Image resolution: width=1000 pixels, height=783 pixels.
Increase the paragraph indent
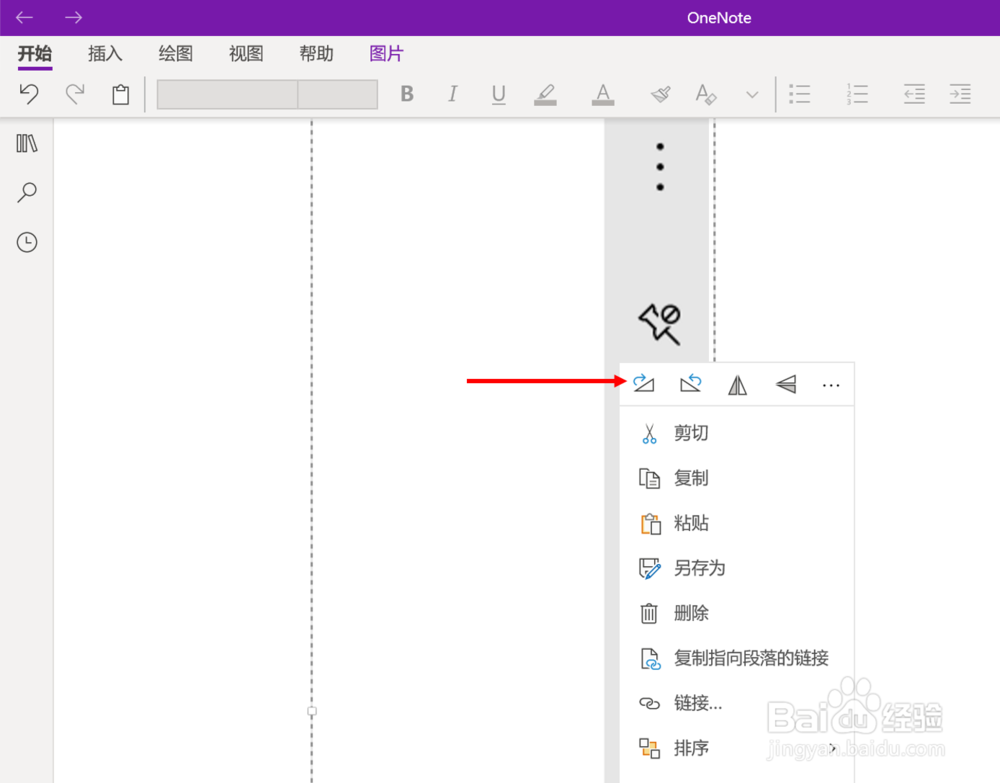[960, 94]
